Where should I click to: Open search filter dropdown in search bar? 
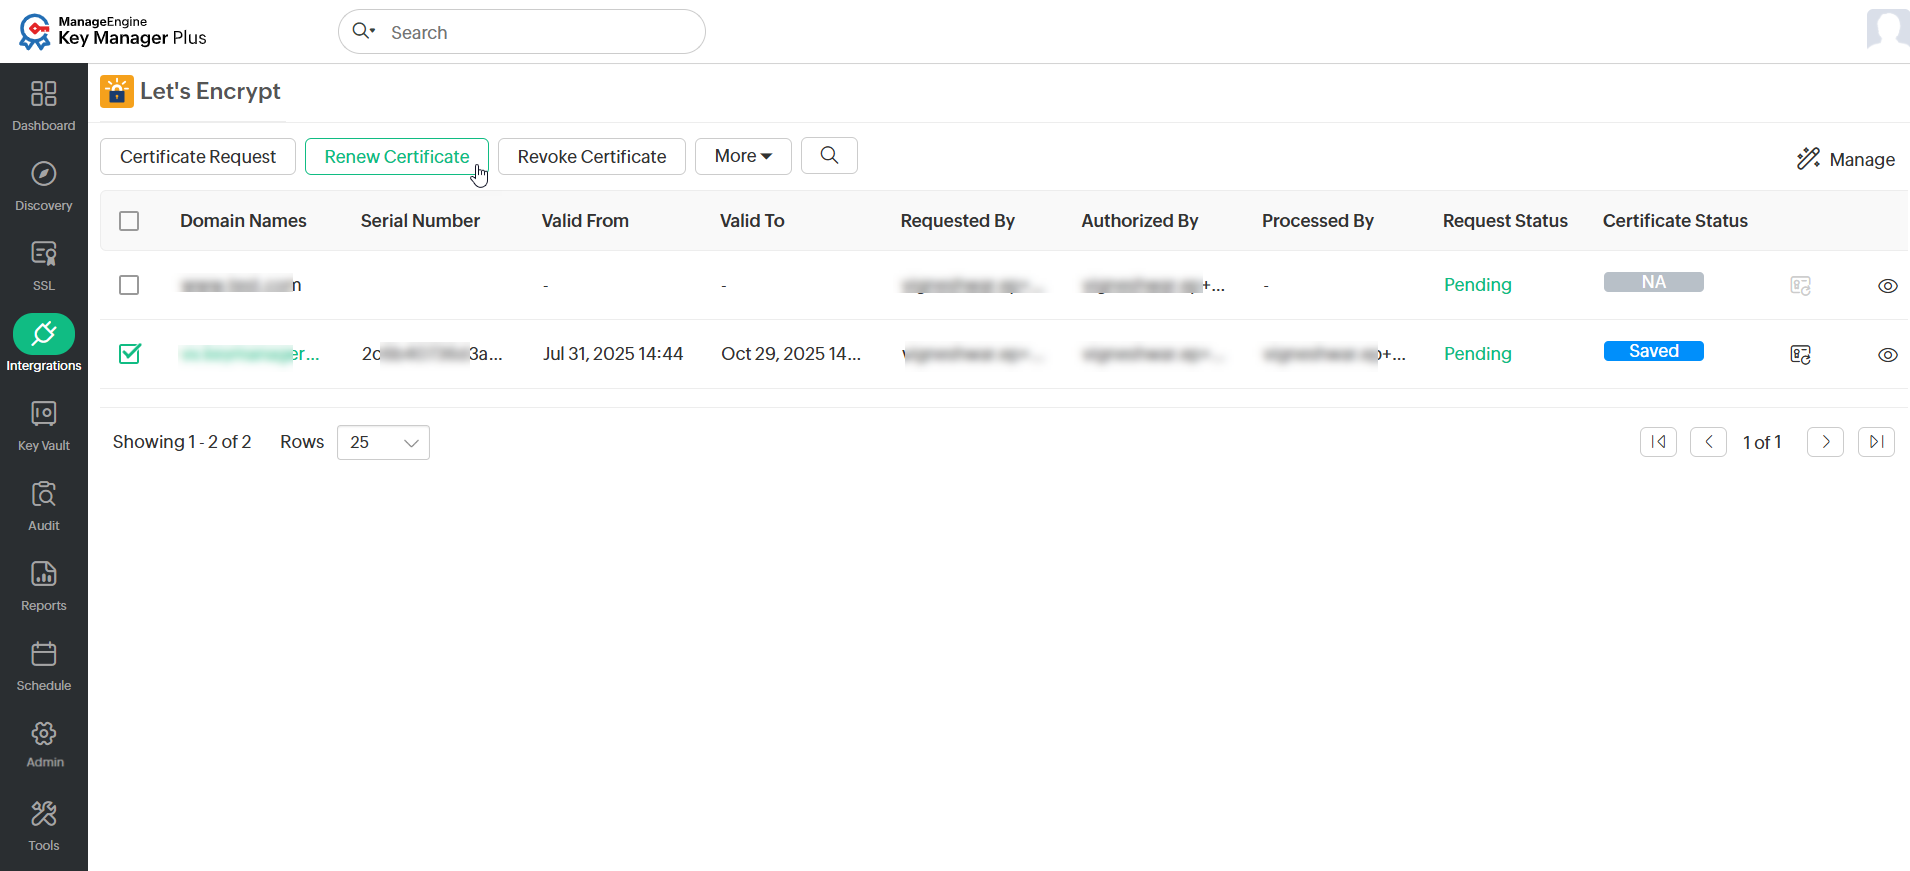364,31
